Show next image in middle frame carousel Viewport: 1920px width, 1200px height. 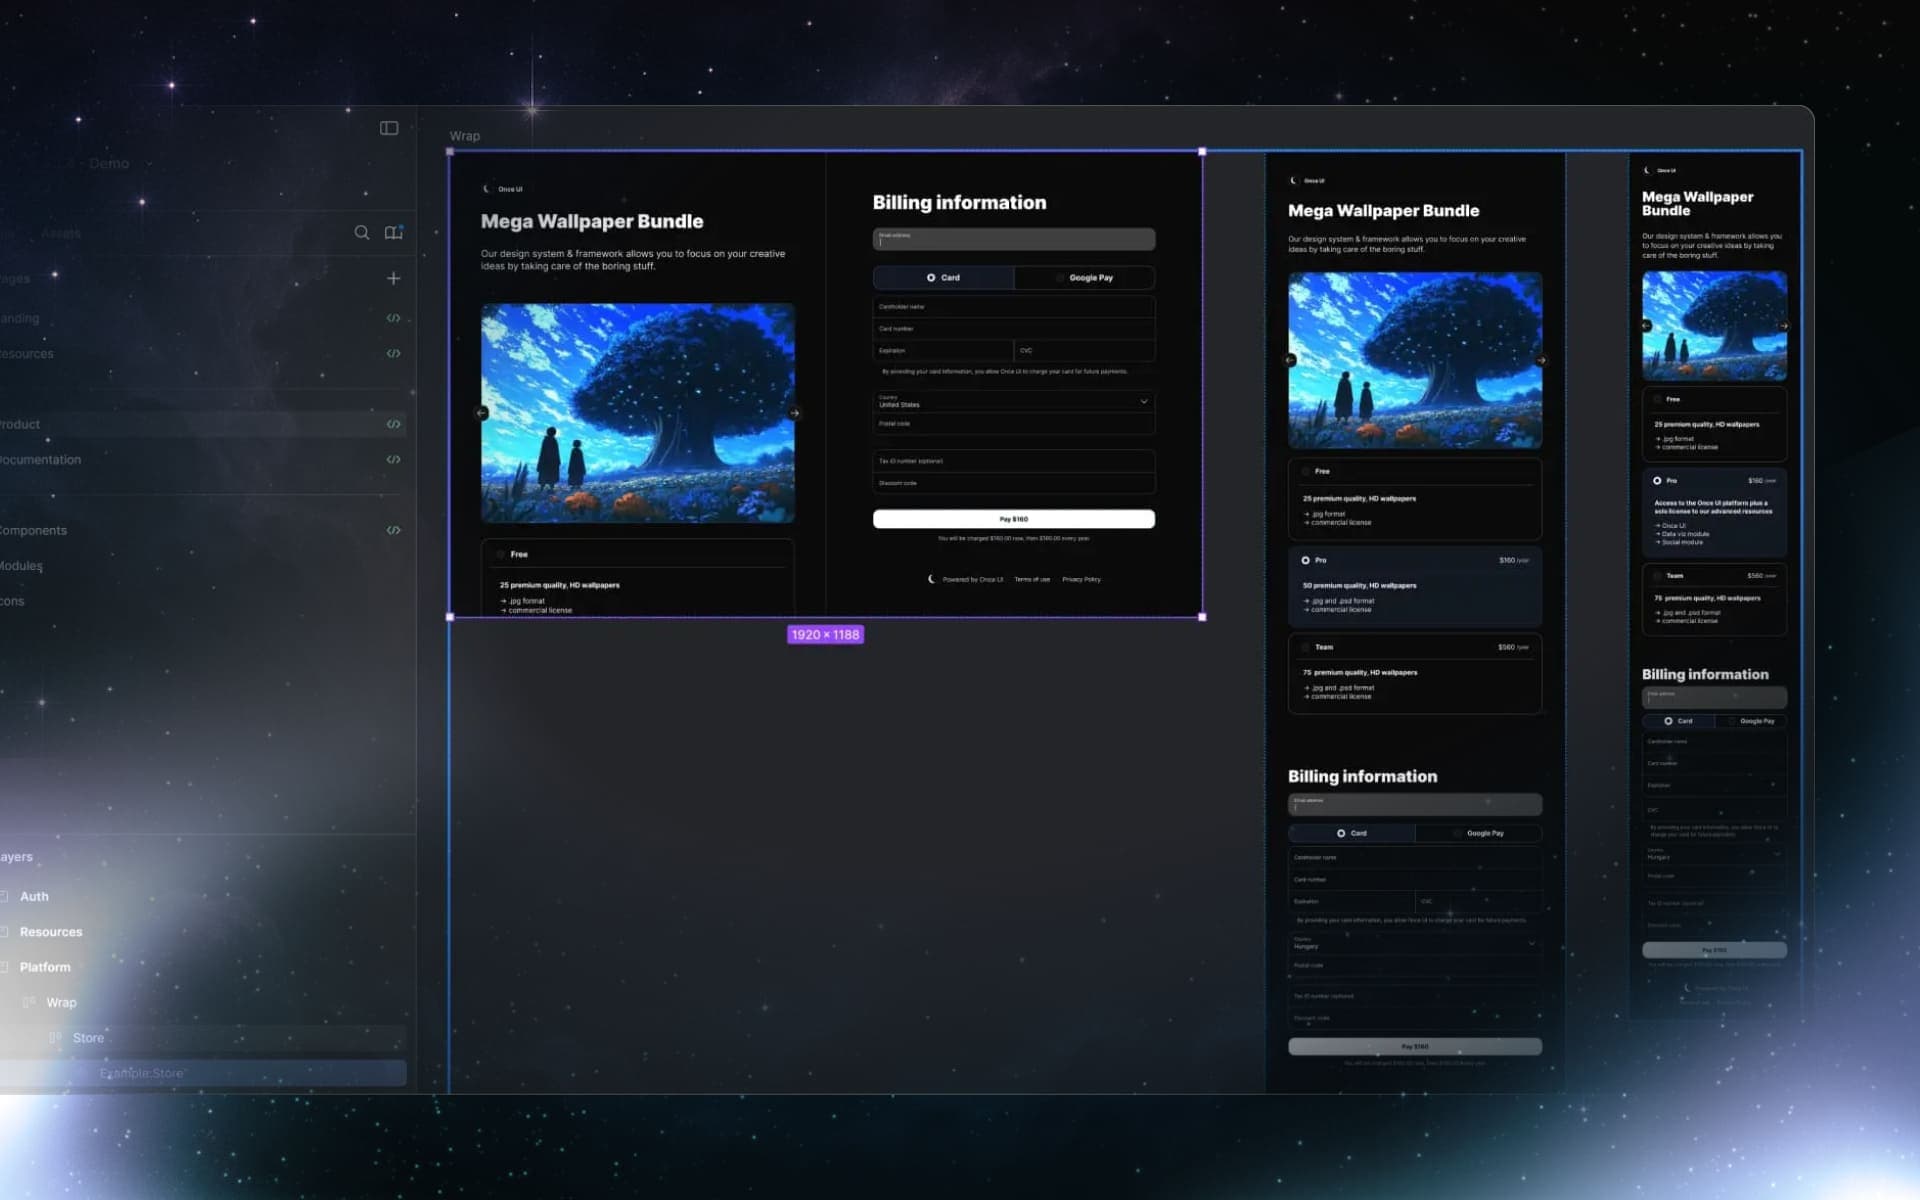[x=1541, y=360]
